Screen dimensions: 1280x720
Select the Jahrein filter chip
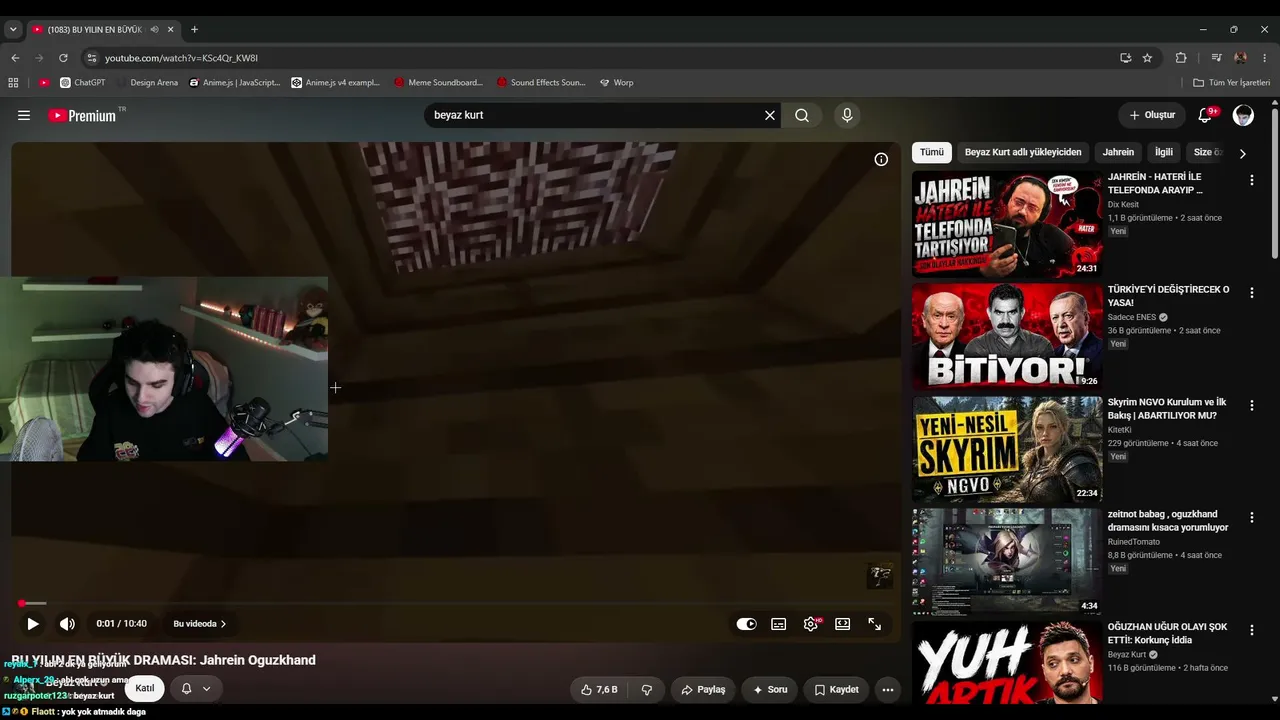pos(1118,153)
